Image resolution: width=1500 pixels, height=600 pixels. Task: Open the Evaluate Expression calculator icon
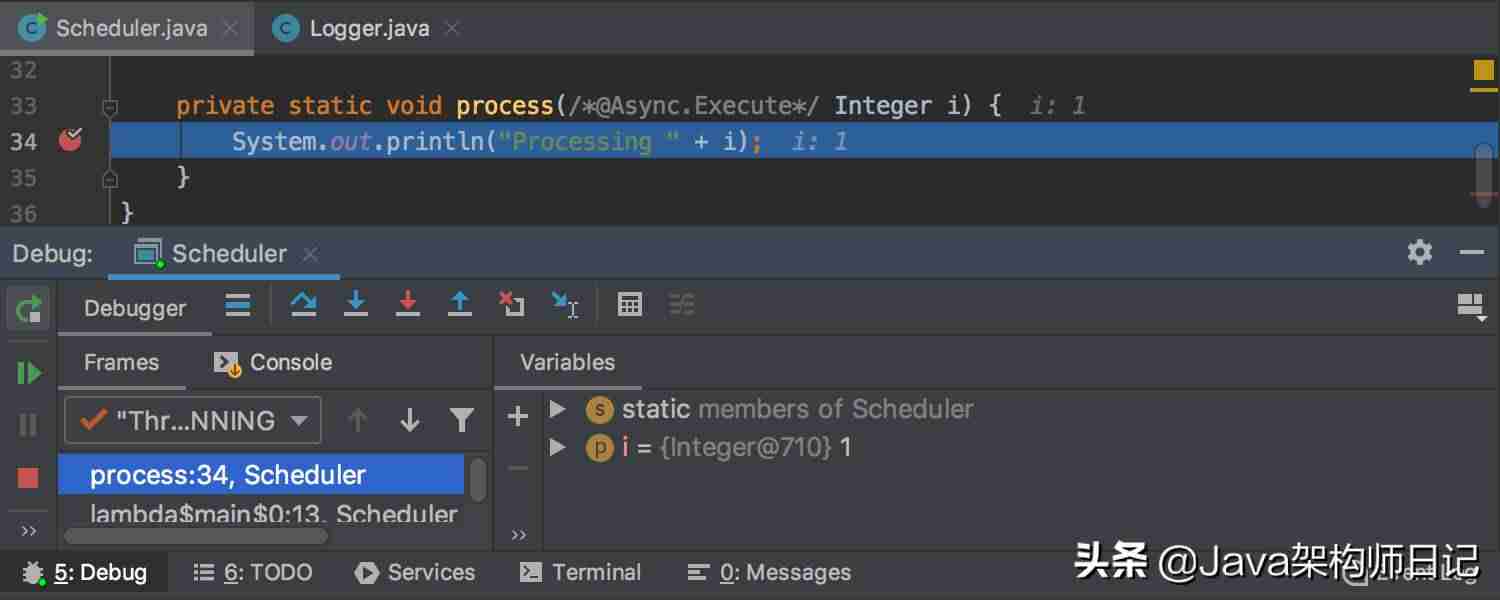630,304
